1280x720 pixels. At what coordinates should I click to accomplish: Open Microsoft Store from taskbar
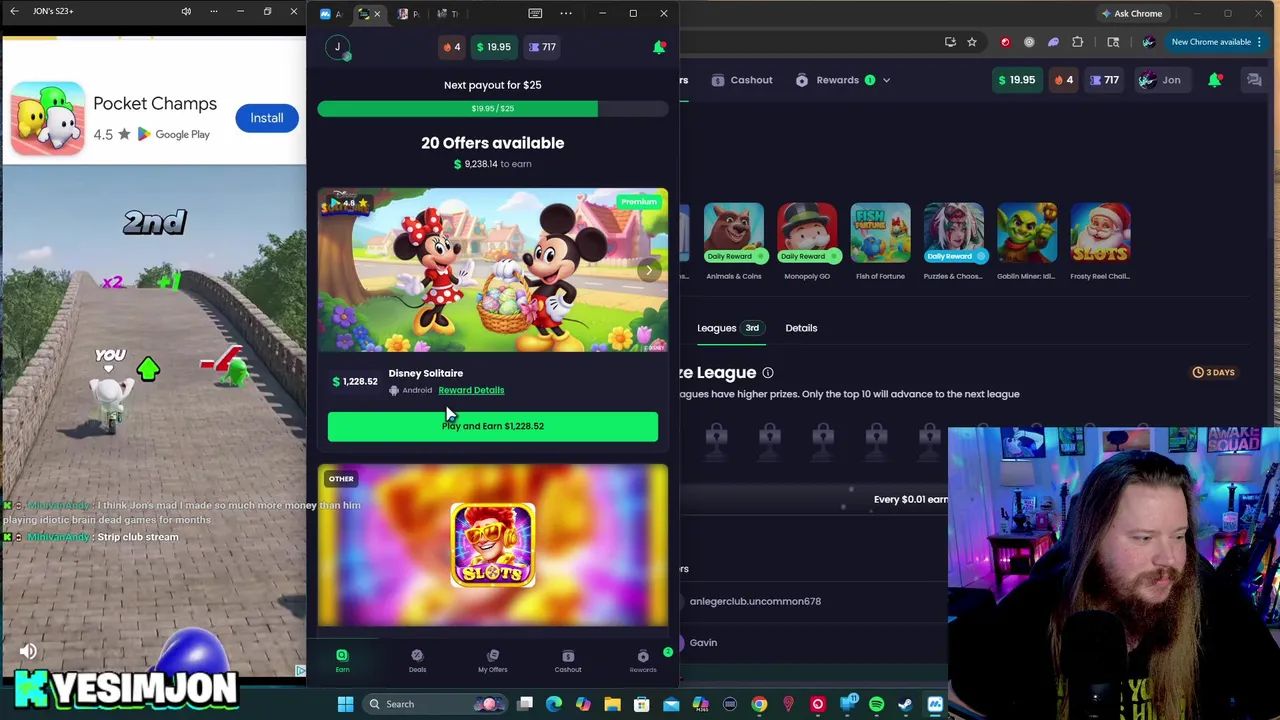[x=641, y=704]
